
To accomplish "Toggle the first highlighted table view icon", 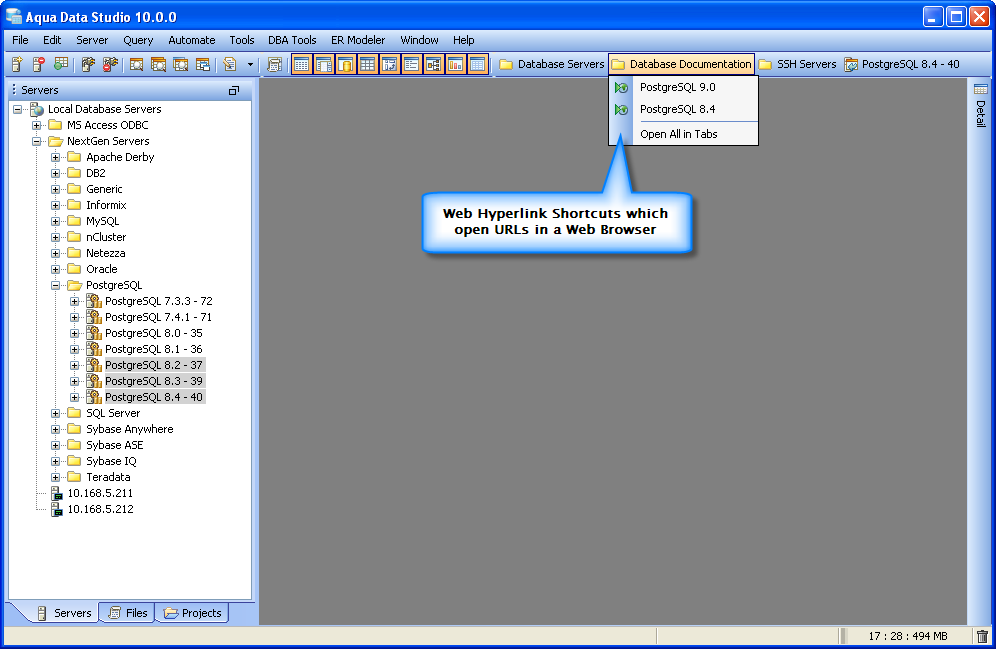I will tap(302, 64).
